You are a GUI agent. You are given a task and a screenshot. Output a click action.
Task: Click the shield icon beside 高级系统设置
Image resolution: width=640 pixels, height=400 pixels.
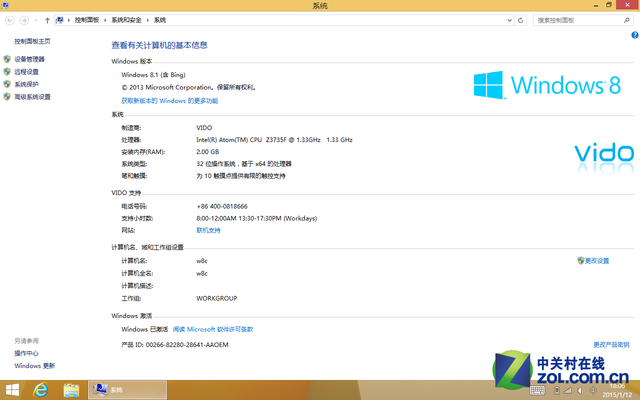7,97
